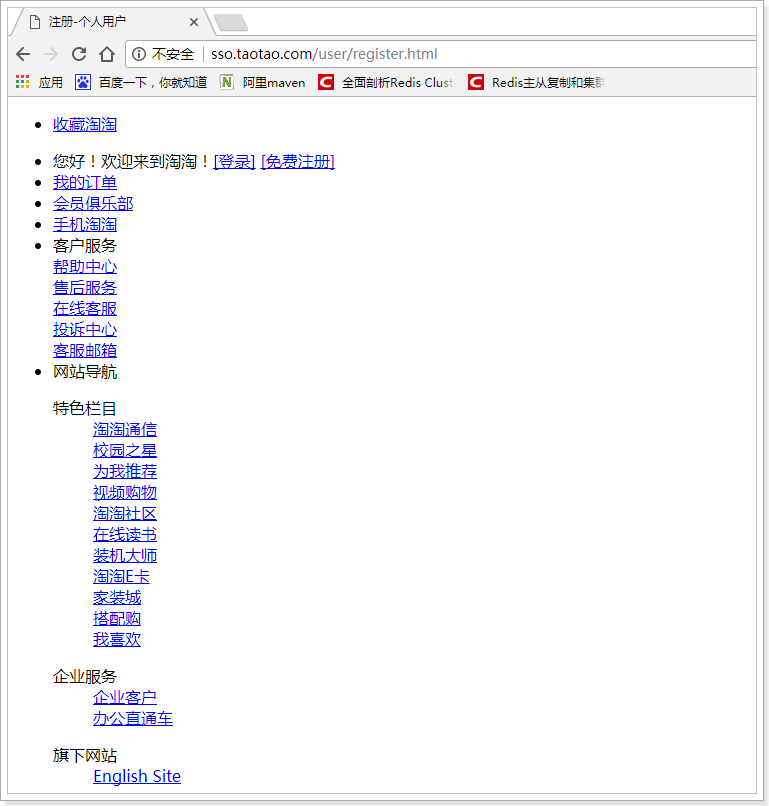Open the English Site link

tap(137, 776)
